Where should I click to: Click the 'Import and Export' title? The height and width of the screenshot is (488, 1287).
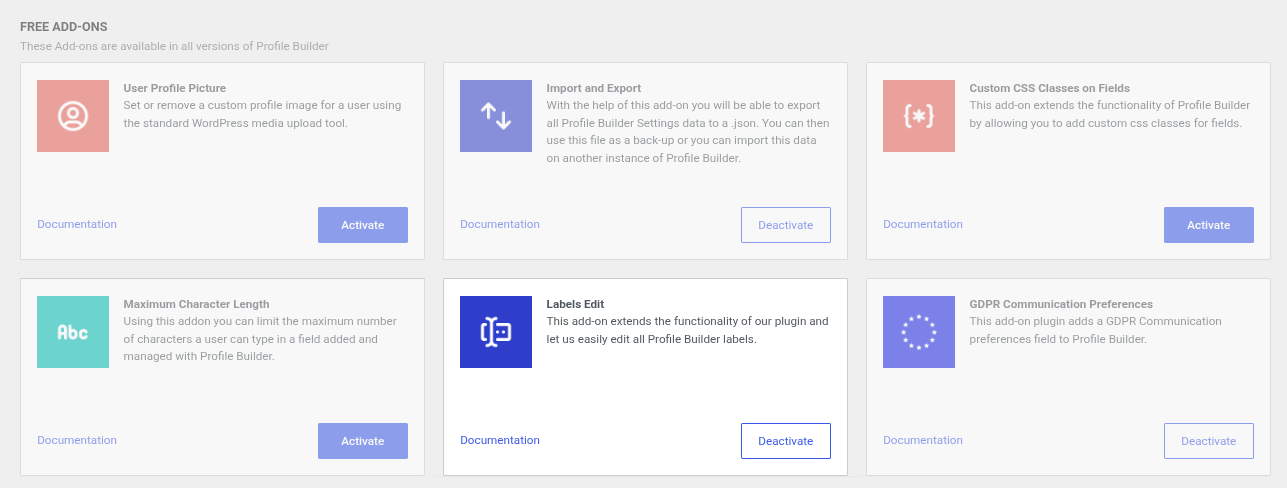click(594, 88)
